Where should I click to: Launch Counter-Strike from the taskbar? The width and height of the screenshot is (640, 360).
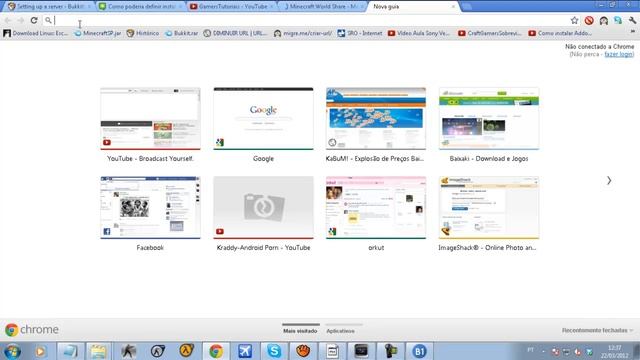point(128,351)
